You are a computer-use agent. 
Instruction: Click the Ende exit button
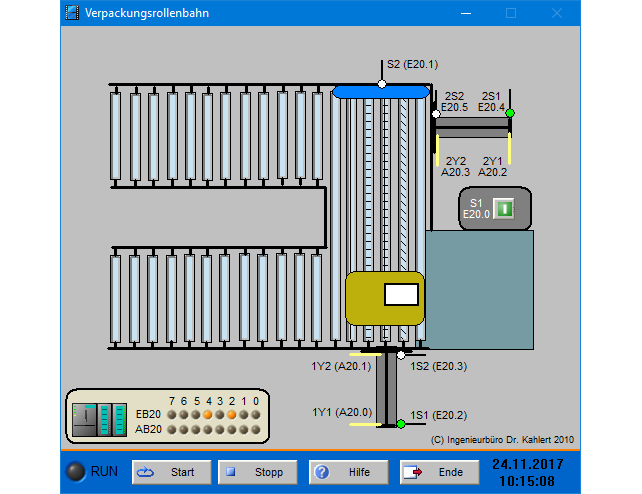coord(439,472)
